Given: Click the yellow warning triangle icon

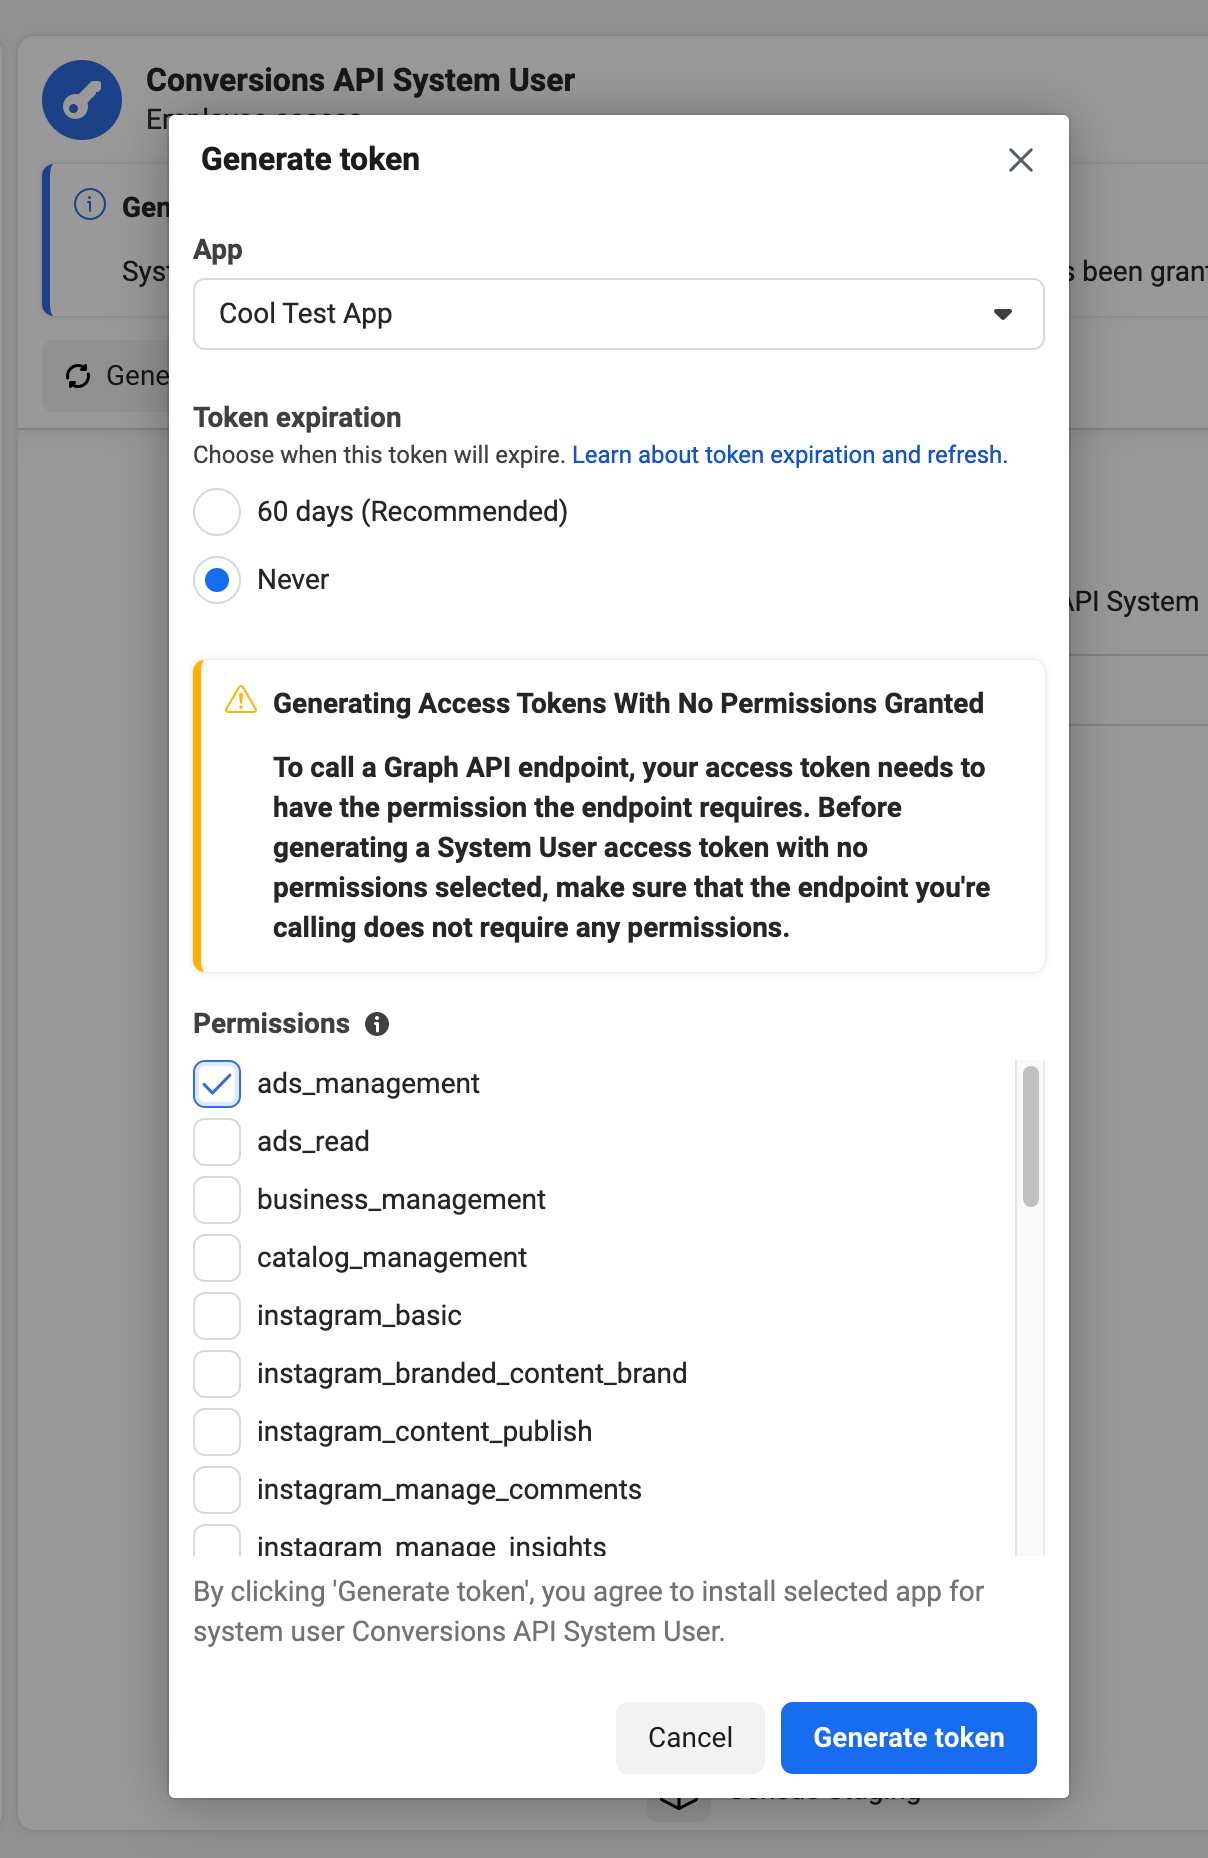Looking at the screenshot, I should tap(241, 700).
